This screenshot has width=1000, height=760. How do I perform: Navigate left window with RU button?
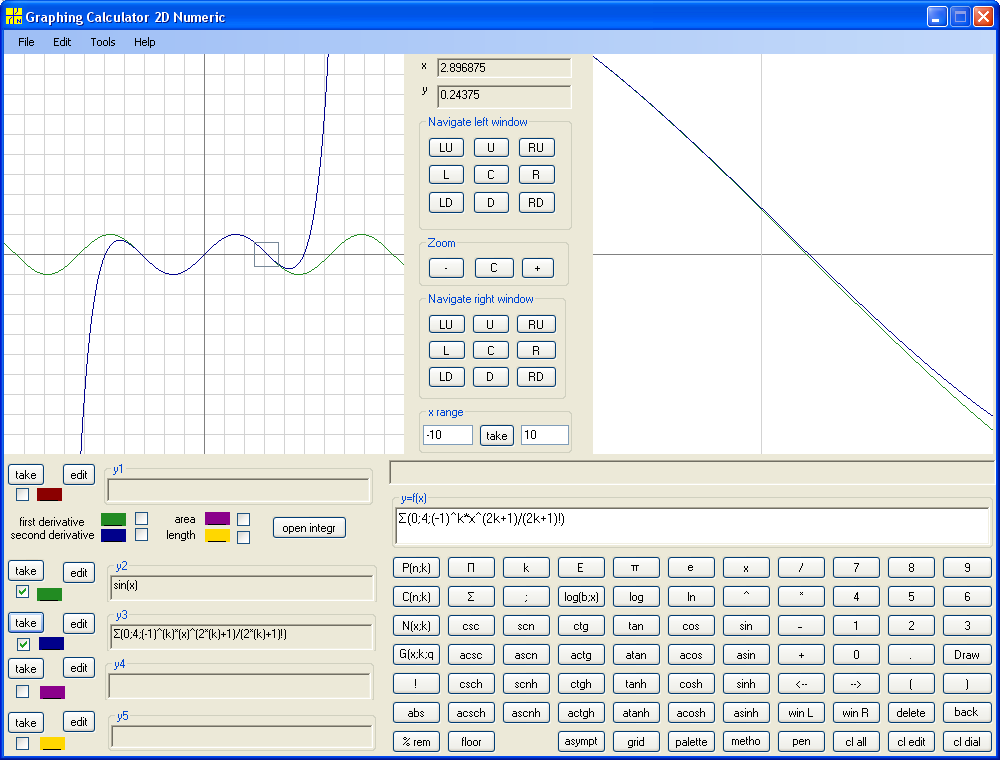[x=536, y=147]
